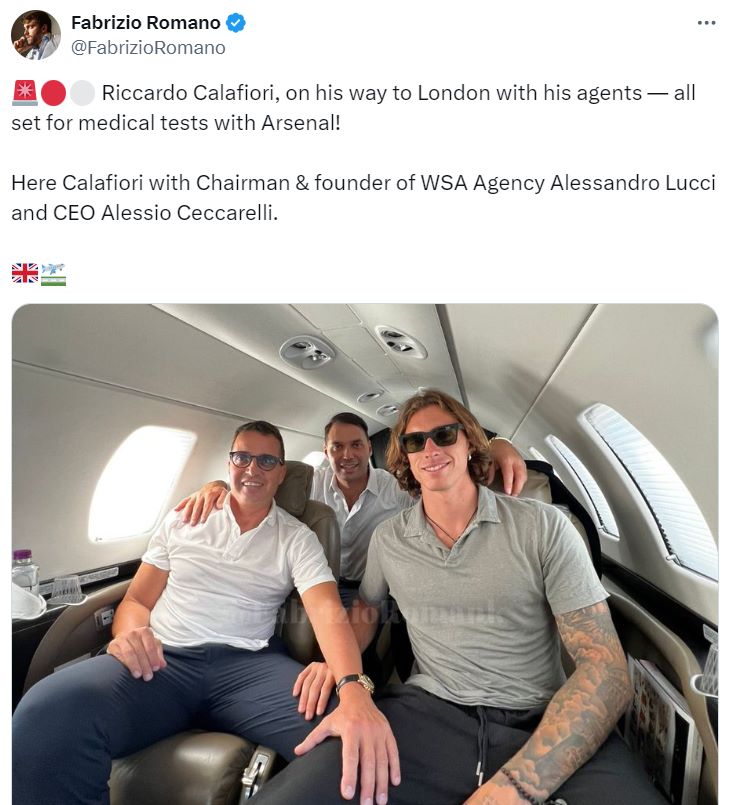The width and height of the screenshot is (733, 805).
Task: Open the @FabrizioRomano handle link
Action: click(148, 48)
